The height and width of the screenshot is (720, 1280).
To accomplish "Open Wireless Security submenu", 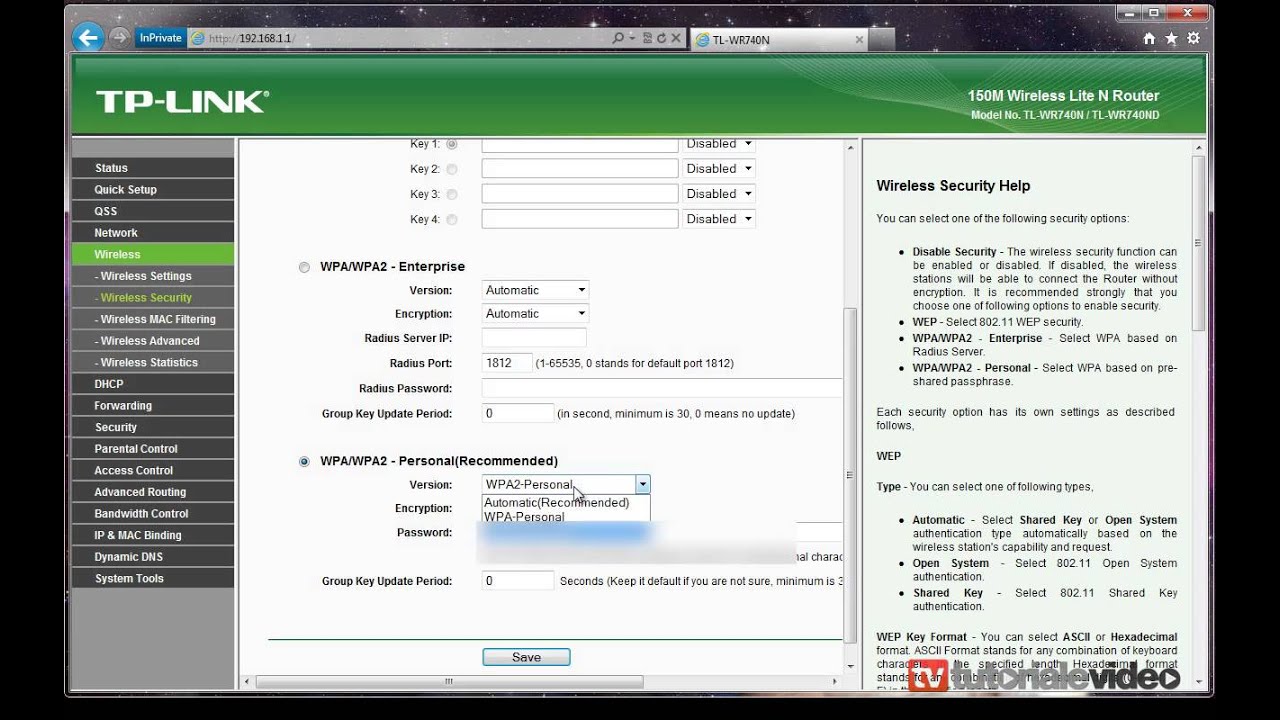I will pyautogui.click(x=153, y=297).
